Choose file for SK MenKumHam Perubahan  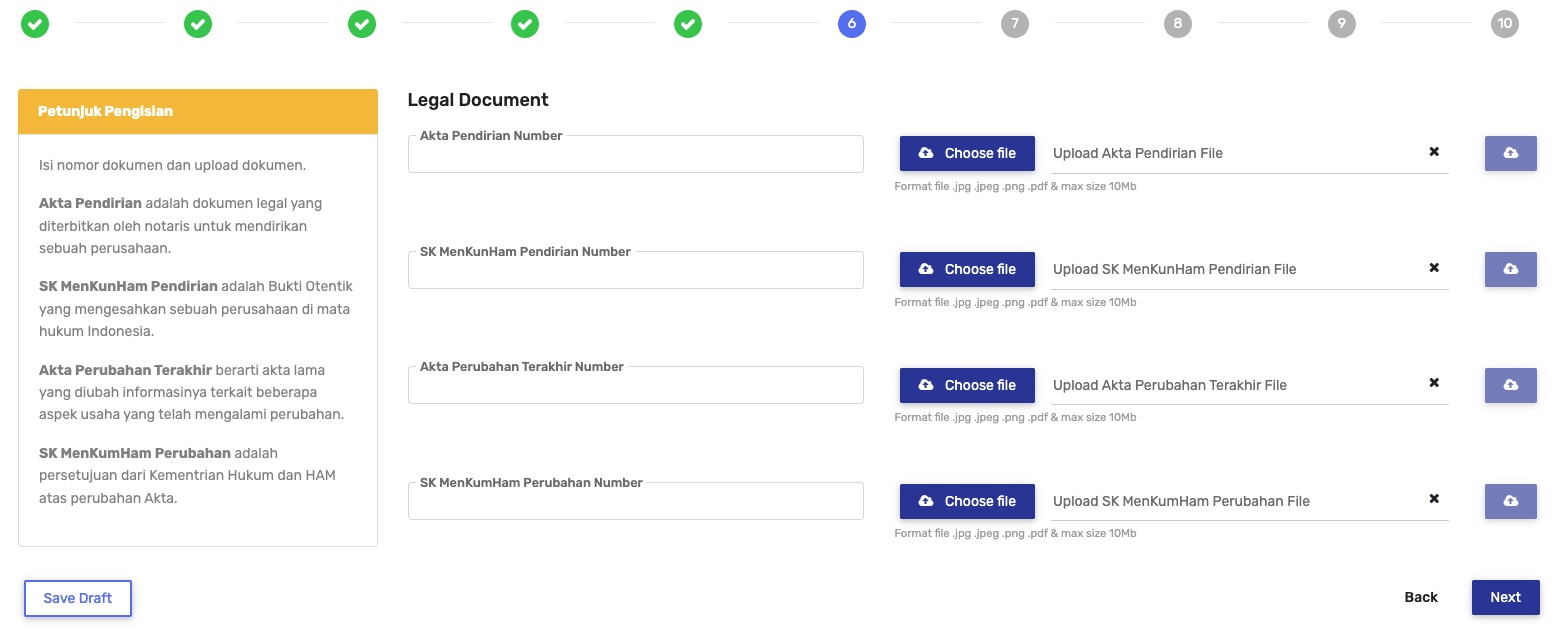[x=967, y=501]
